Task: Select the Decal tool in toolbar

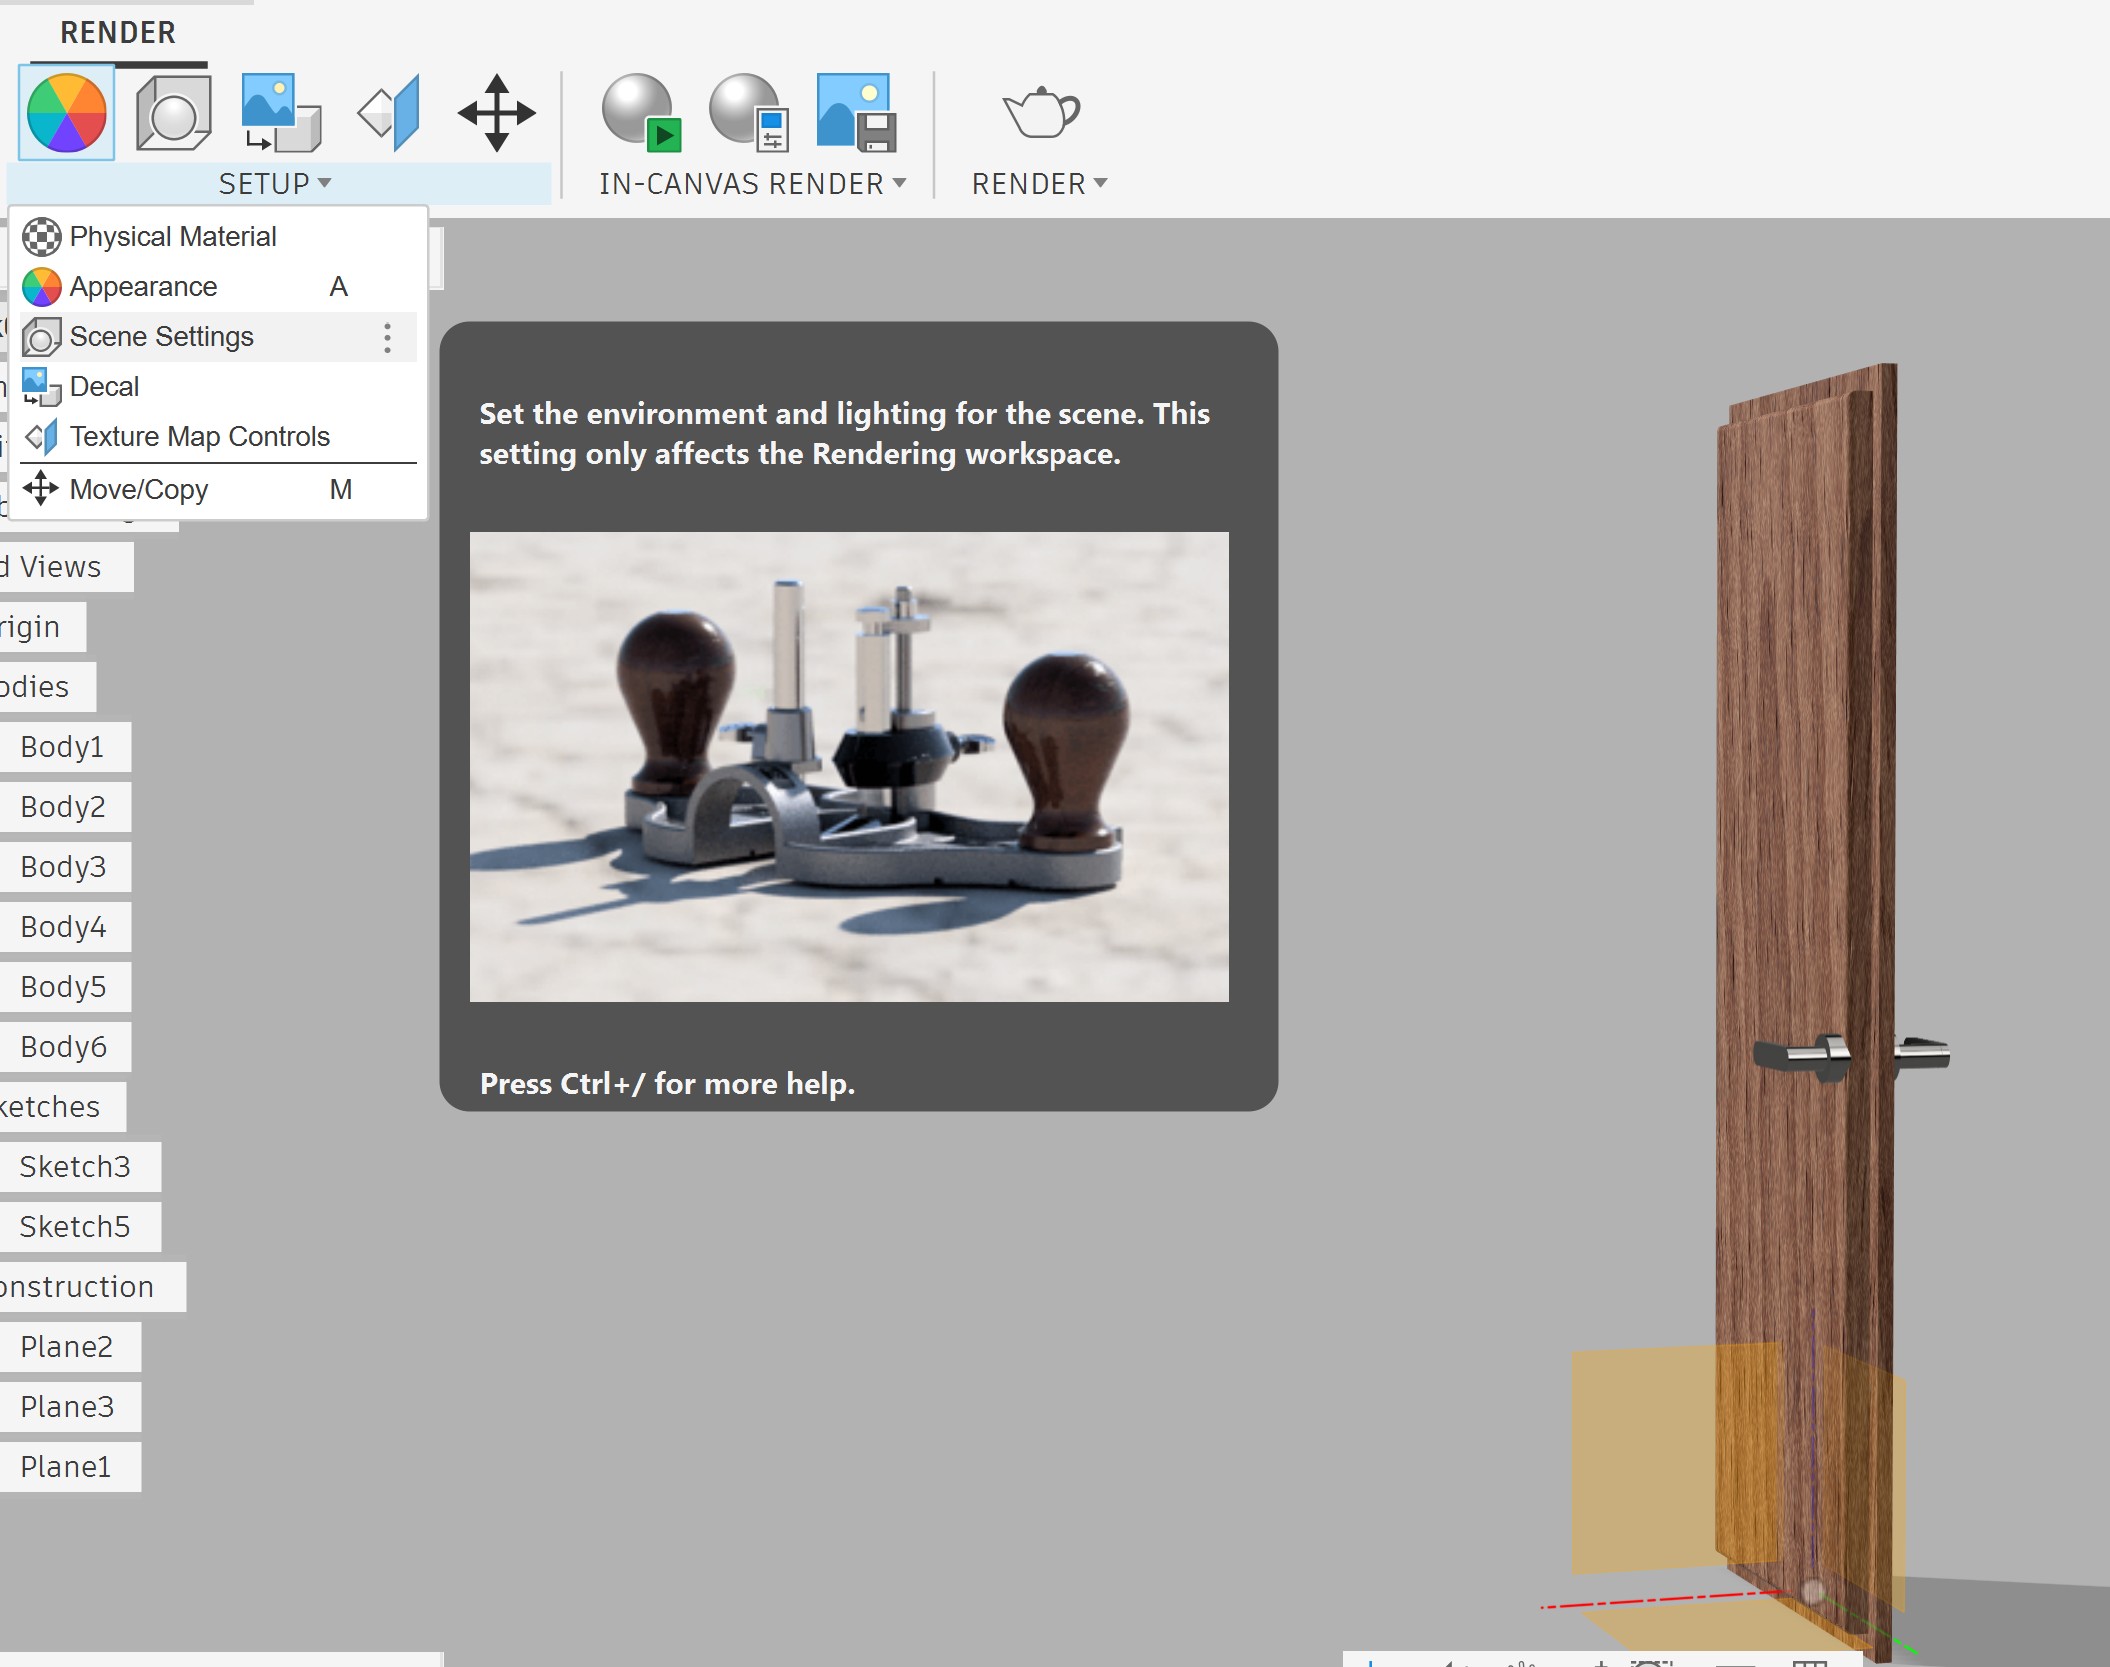Action: [x=281, y=113]
